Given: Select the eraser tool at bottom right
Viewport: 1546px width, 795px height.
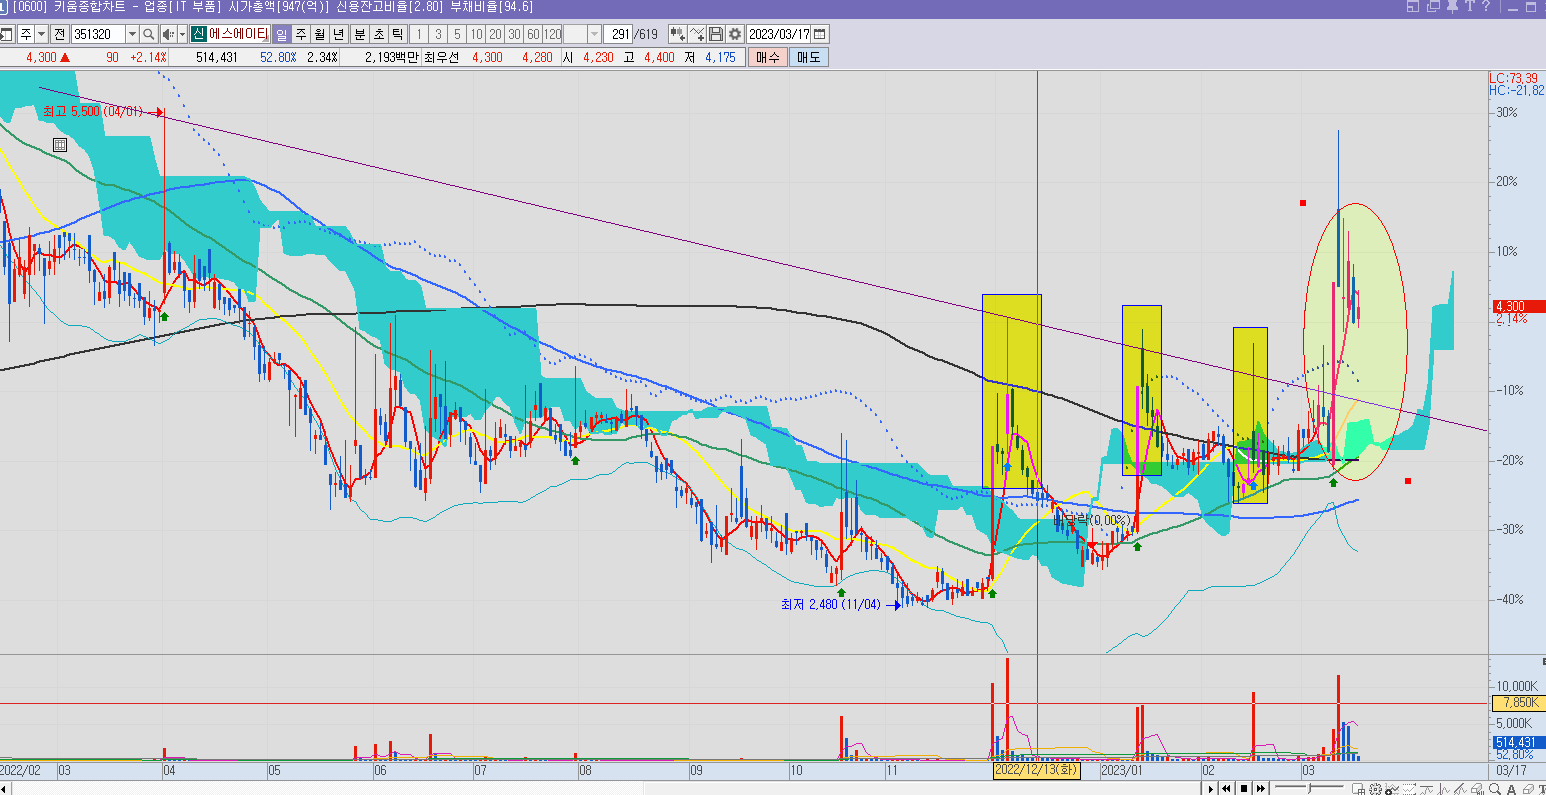Looking at the screenshot, I should click(x=1528, y=788).
